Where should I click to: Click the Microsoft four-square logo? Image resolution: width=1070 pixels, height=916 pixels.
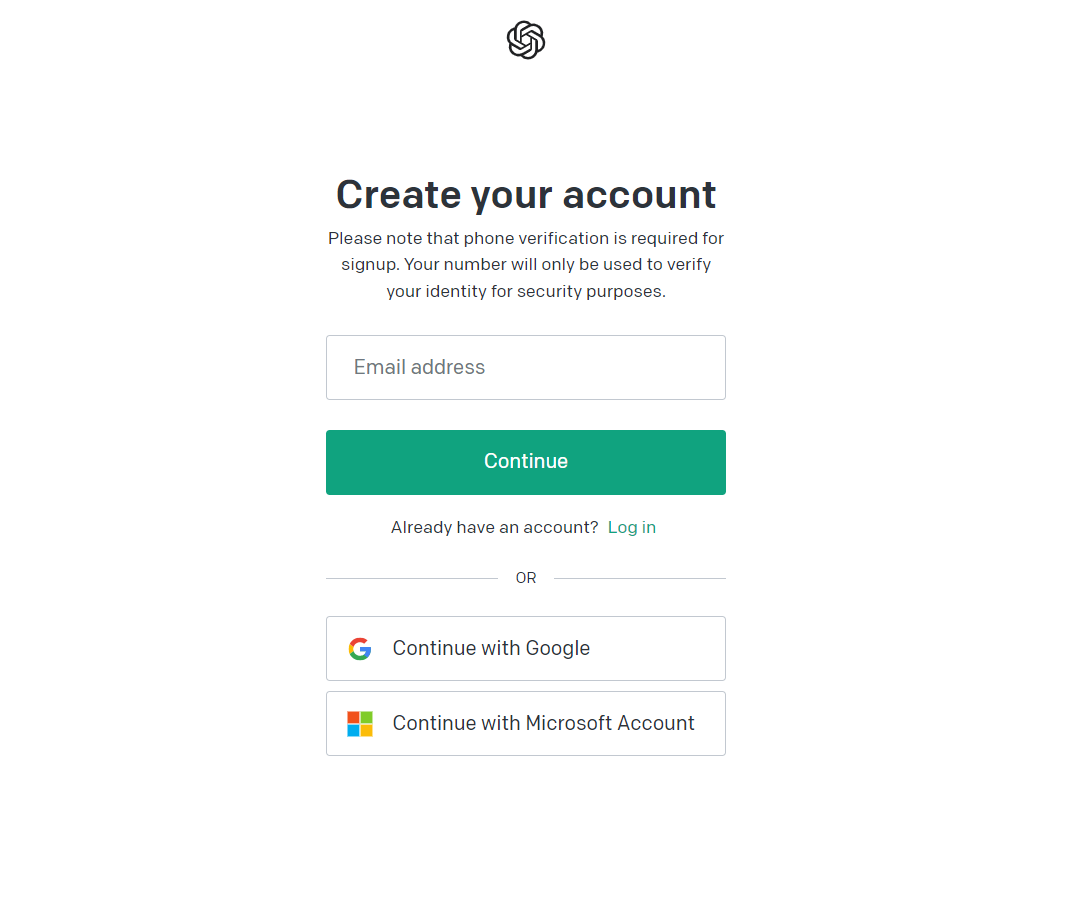pos(360,724)
